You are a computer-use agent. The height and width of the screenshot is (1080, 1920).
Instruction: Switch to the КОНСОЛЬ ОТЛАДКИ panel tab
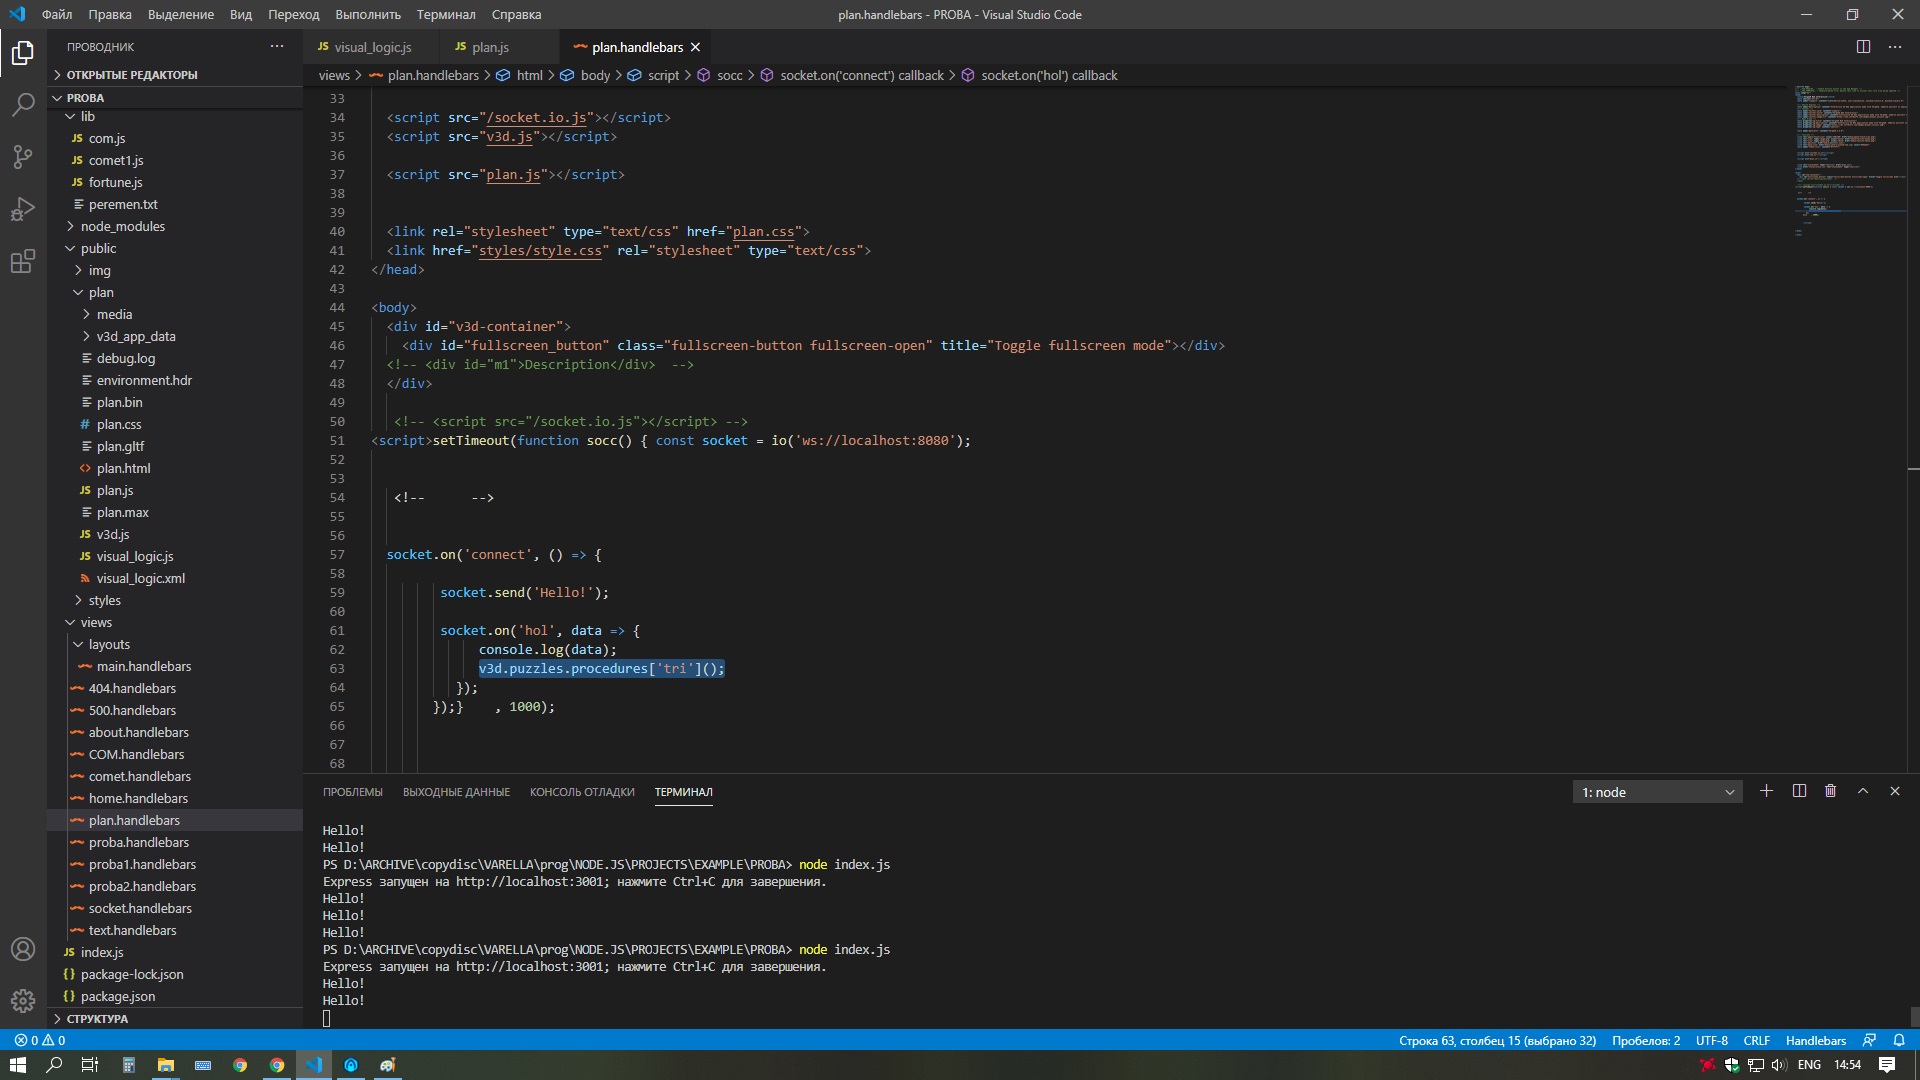point(582,792)
